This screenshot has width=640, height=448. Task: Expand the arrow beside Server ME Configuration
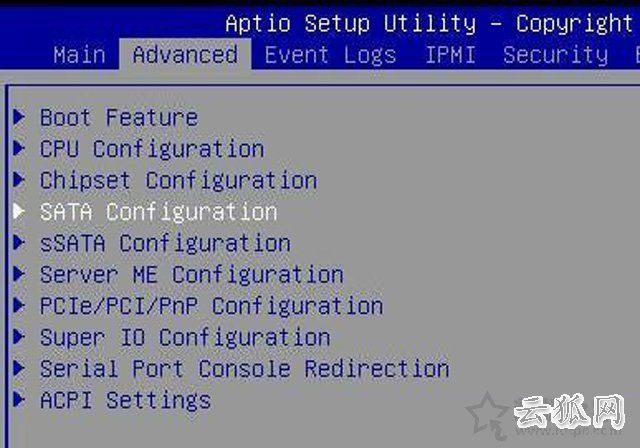coord(19,274)
